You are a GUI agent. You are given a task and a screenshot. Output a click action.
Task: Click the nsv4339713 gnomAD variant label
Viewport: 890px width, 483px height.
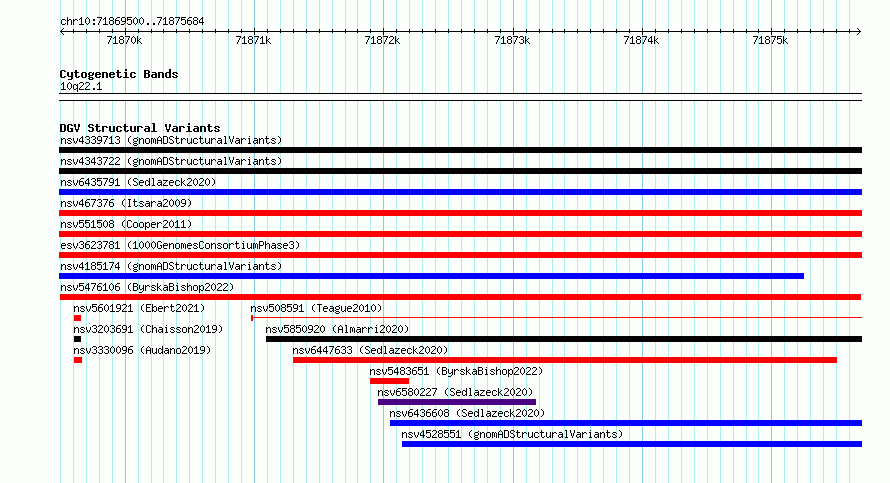click(x=171, y=140)
